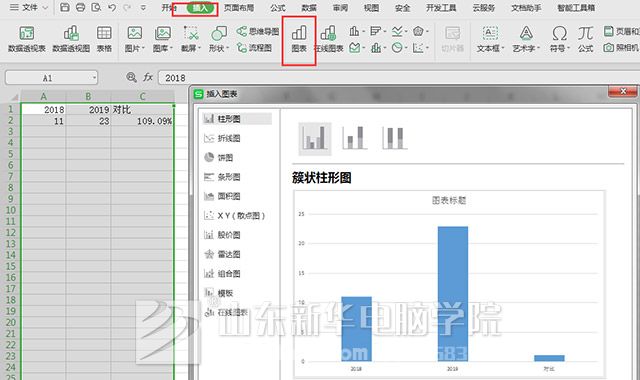The height and width of the screenshot is (380, 640).
Task: Switch to the 公式 ribbon tab
Action: (278, 8)
